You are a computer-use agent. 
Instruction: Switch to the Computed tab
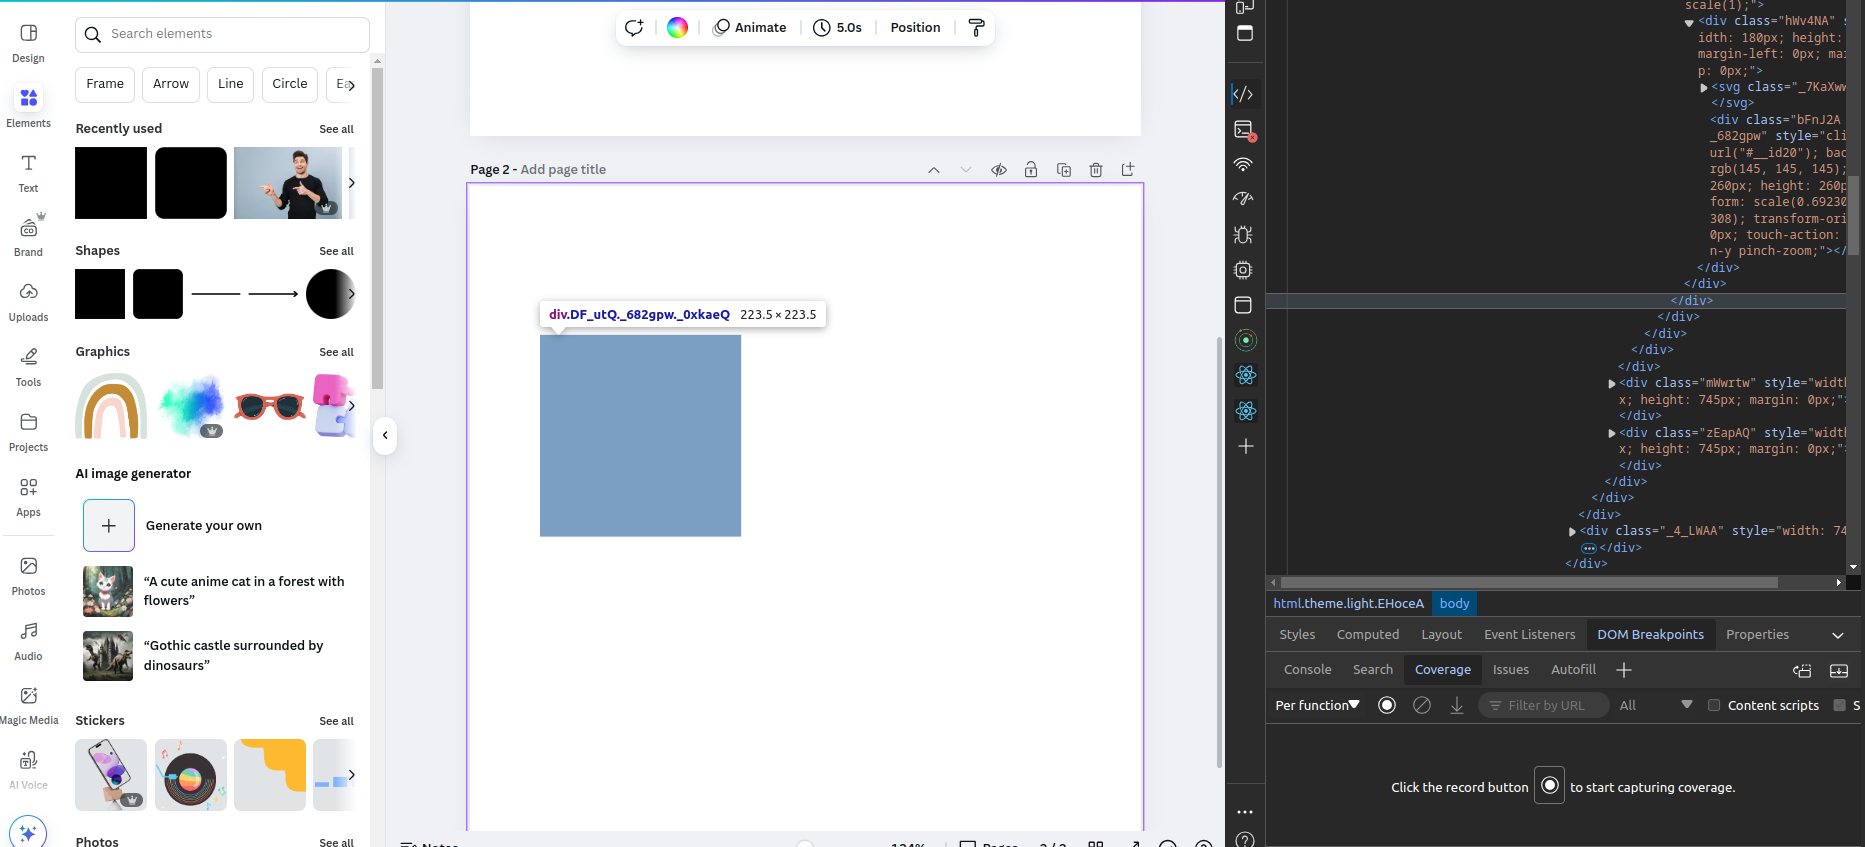(1368, 635)
